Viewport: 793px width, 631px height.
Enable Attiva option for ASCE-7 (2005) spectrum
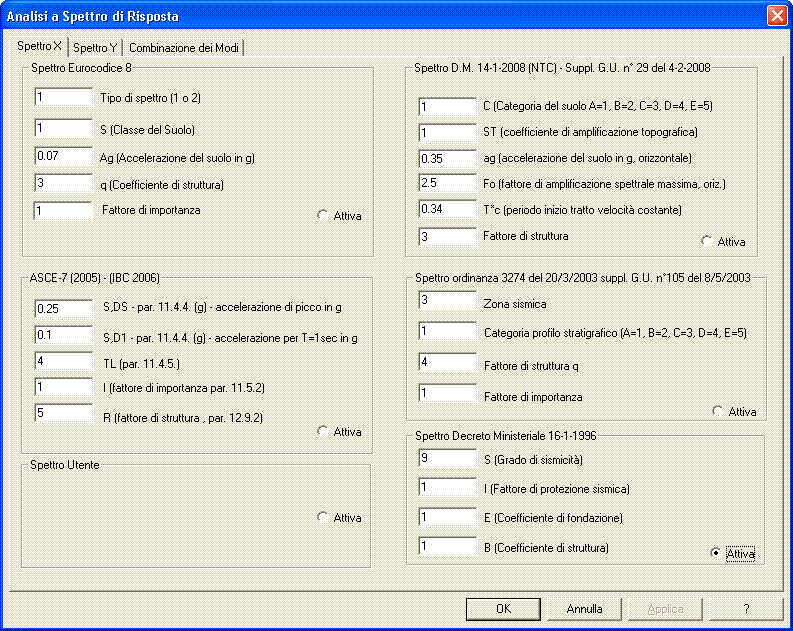click(x=323, y=432)
